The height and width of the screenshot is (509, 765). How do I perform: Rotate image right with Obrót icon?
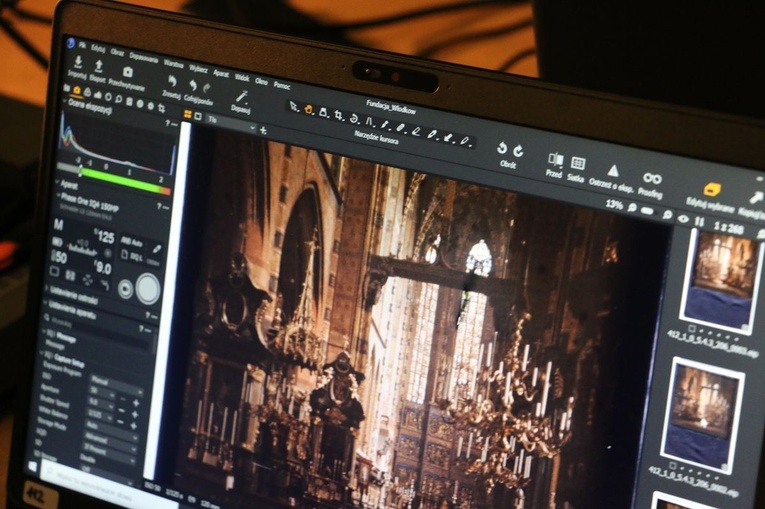(518, 151)
